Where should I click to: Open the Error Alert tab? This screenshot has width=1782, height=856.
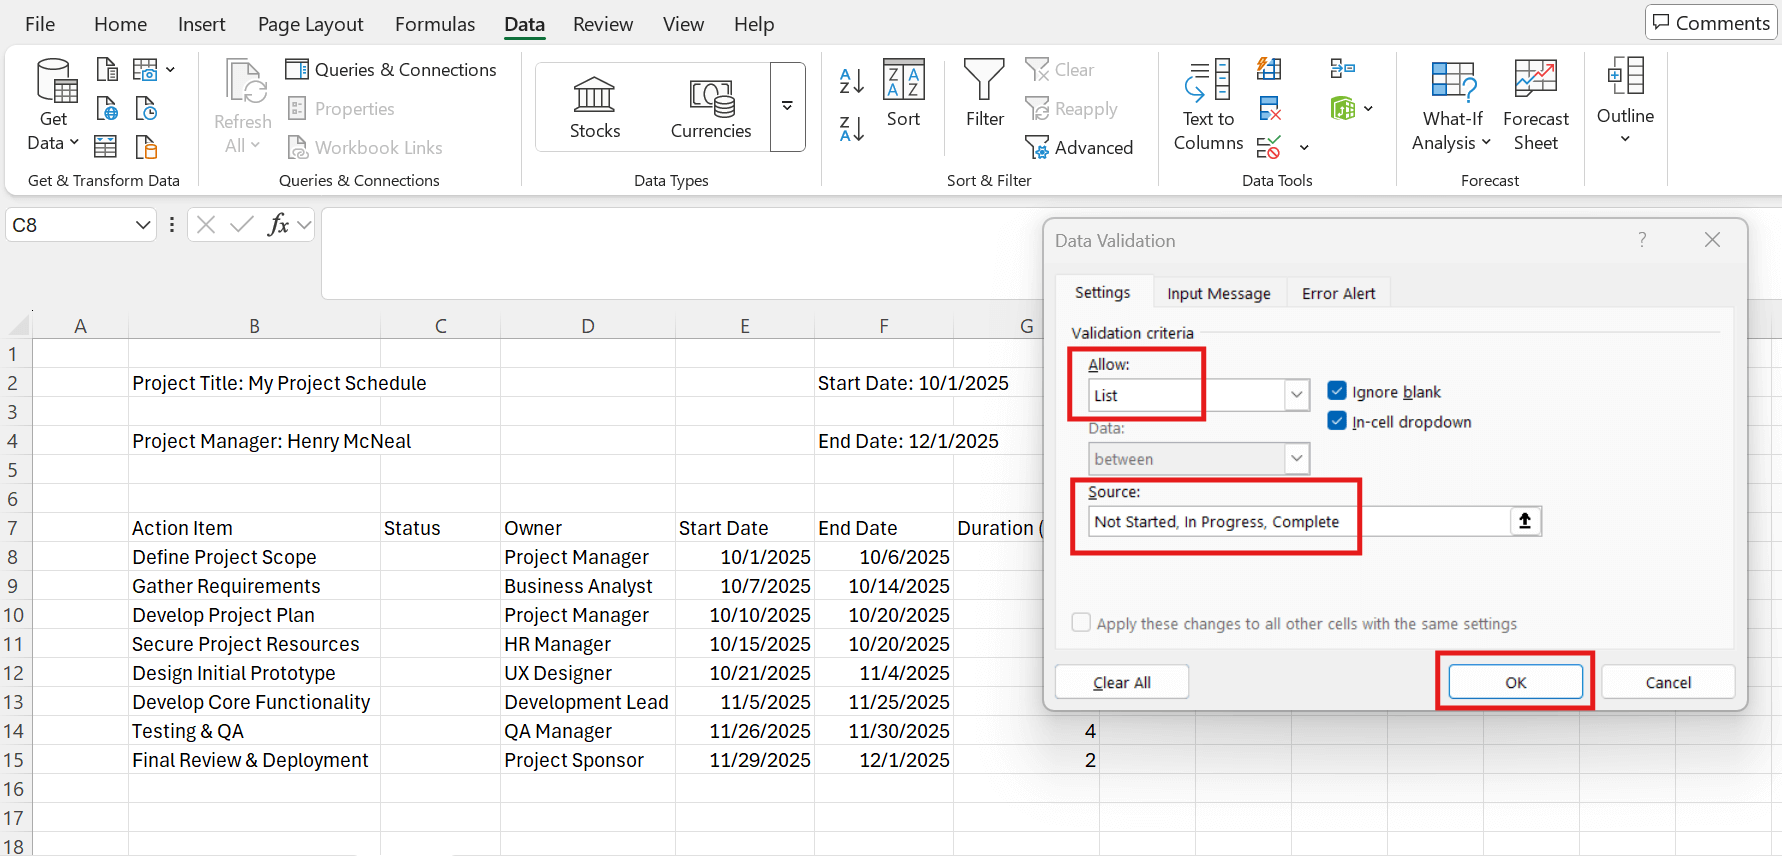point(1339,293)
